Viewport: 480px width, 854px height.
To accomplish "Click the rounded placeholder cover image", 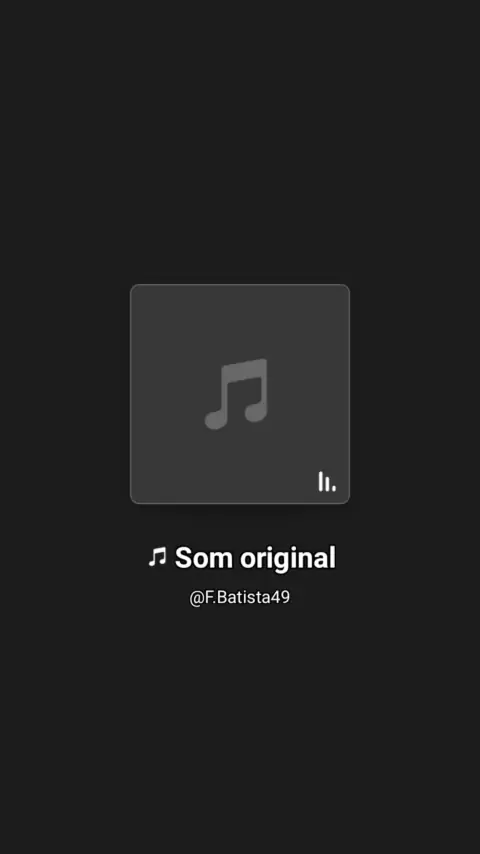I will pos(240,394).
